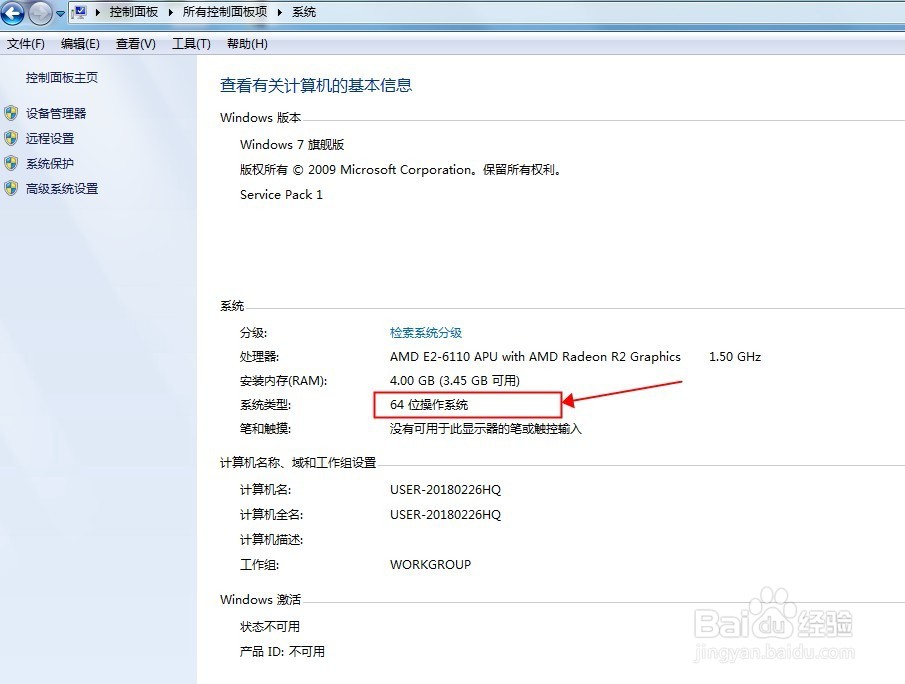Open the 查看(V) menu
Viewport: 905px width, 684px height.
tap(136, 44)
